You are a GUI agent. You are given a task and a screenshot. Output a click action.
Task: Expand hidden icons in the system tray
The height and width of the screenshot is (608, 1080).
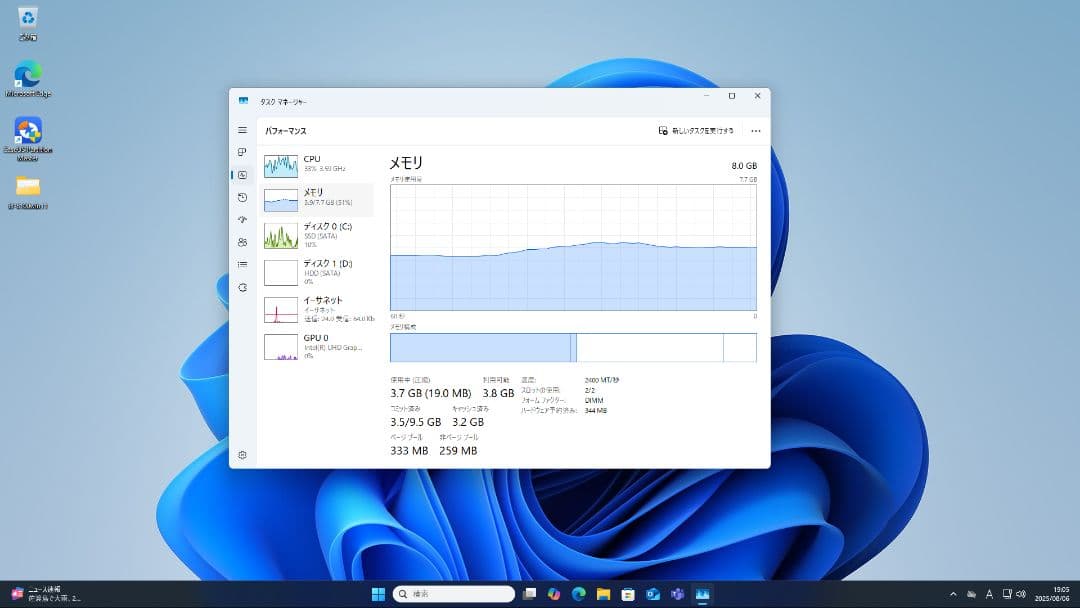tap(951, 593)
